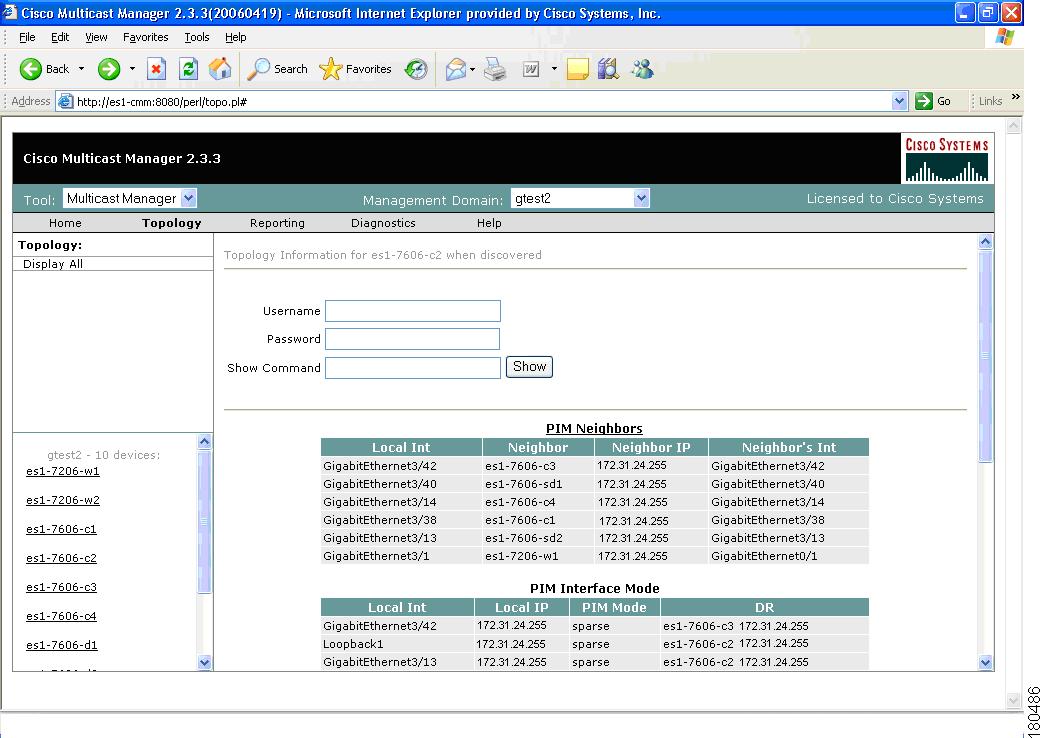Open the File menu
Screen dimensions: 1043x738
[27, 37]
